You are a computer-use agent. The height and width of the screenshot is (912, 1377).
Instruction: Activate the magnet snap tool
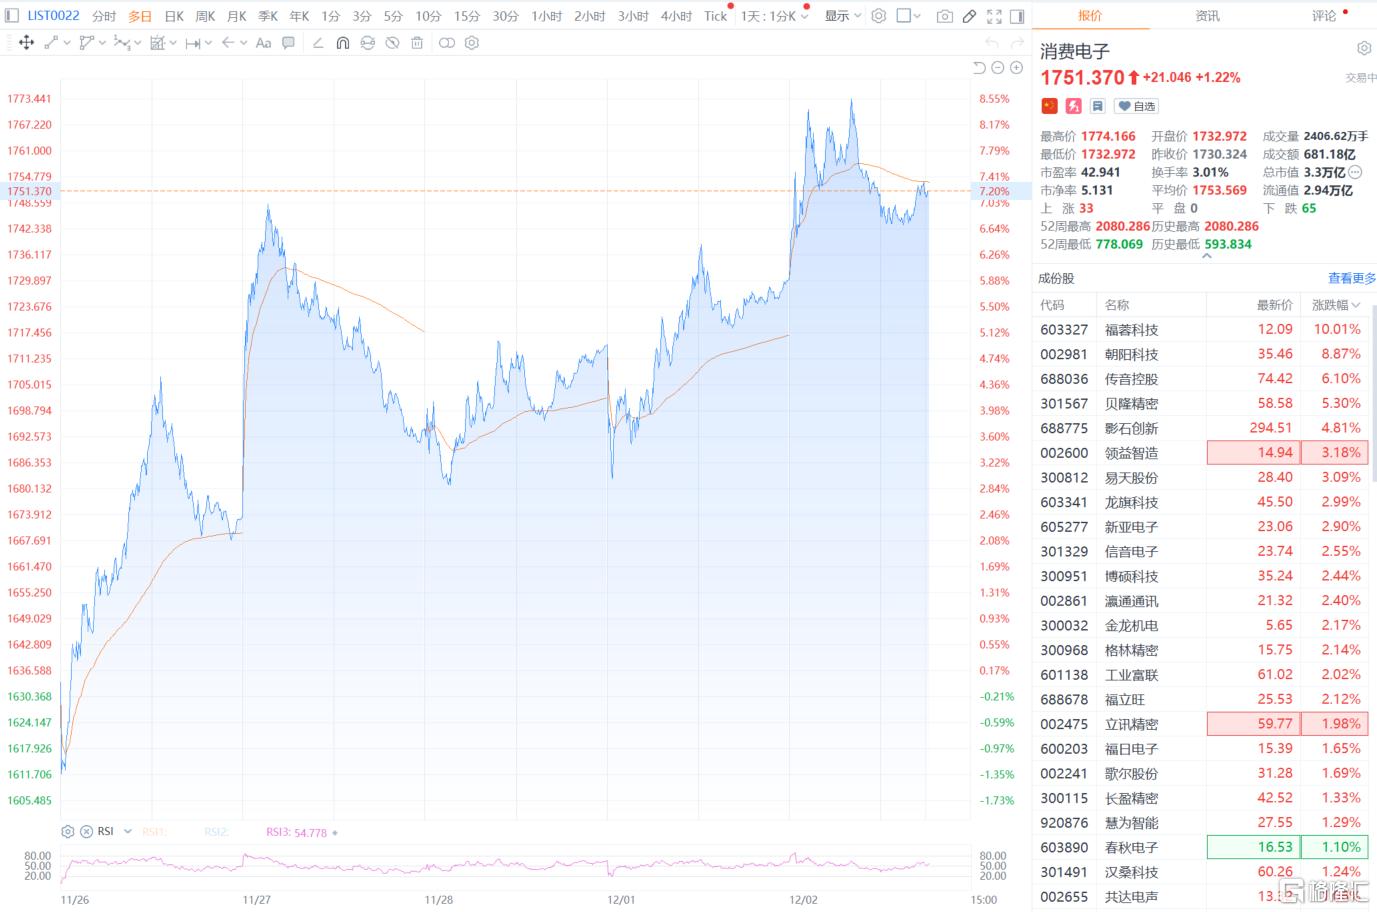point(342,43)
